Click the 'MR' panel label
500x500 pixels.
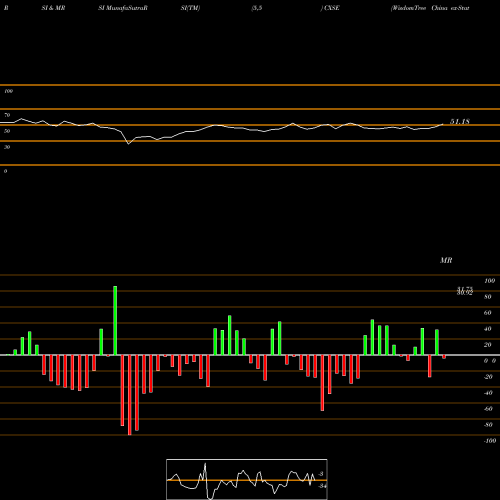point(446,260)
